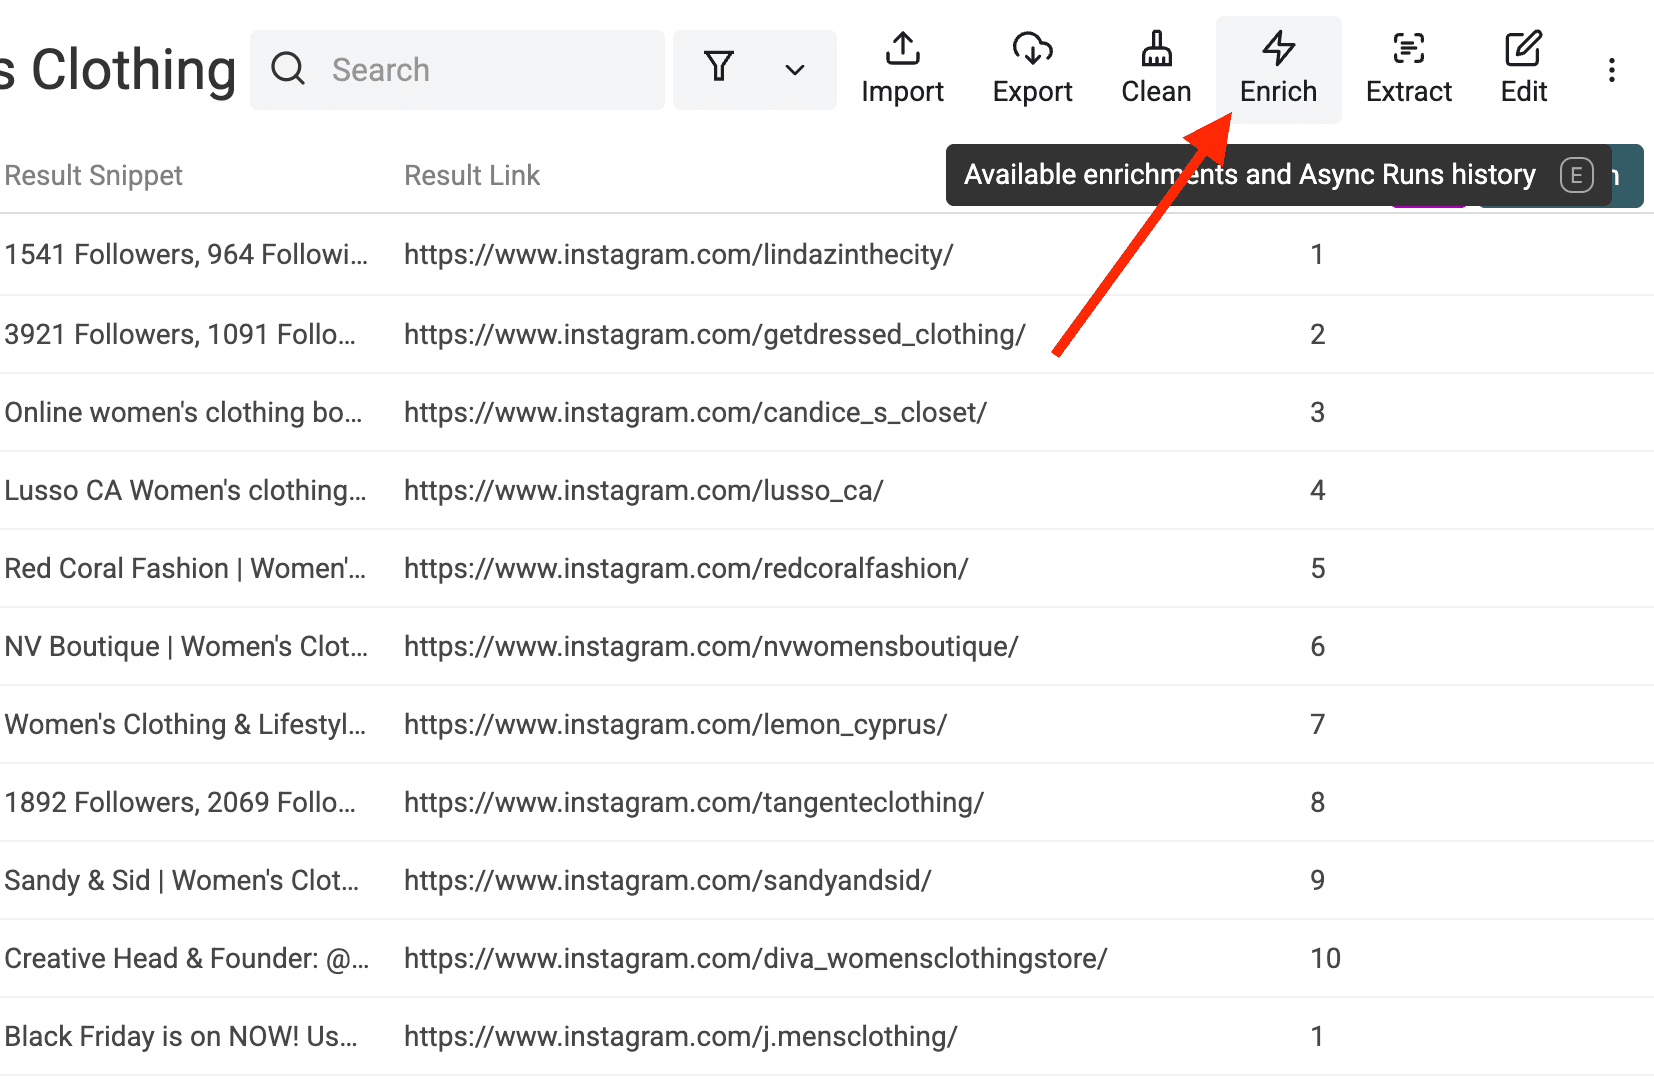
Task: Expand the filter dropdown chevron
Action: click(795, 70)
